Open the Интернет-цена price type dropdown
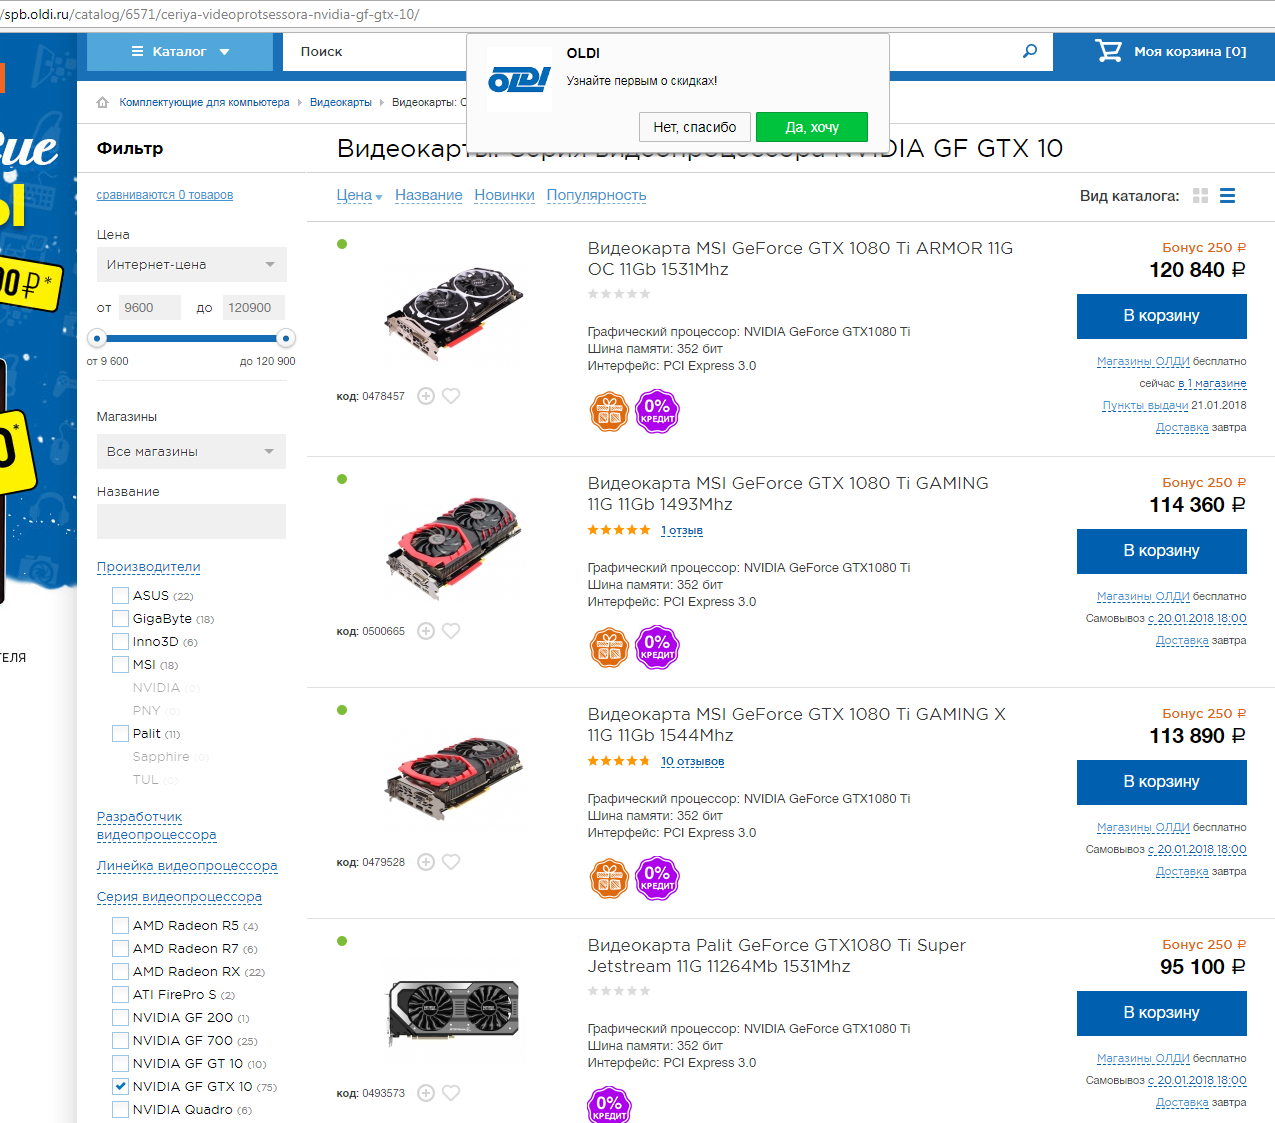 (192, 265)
